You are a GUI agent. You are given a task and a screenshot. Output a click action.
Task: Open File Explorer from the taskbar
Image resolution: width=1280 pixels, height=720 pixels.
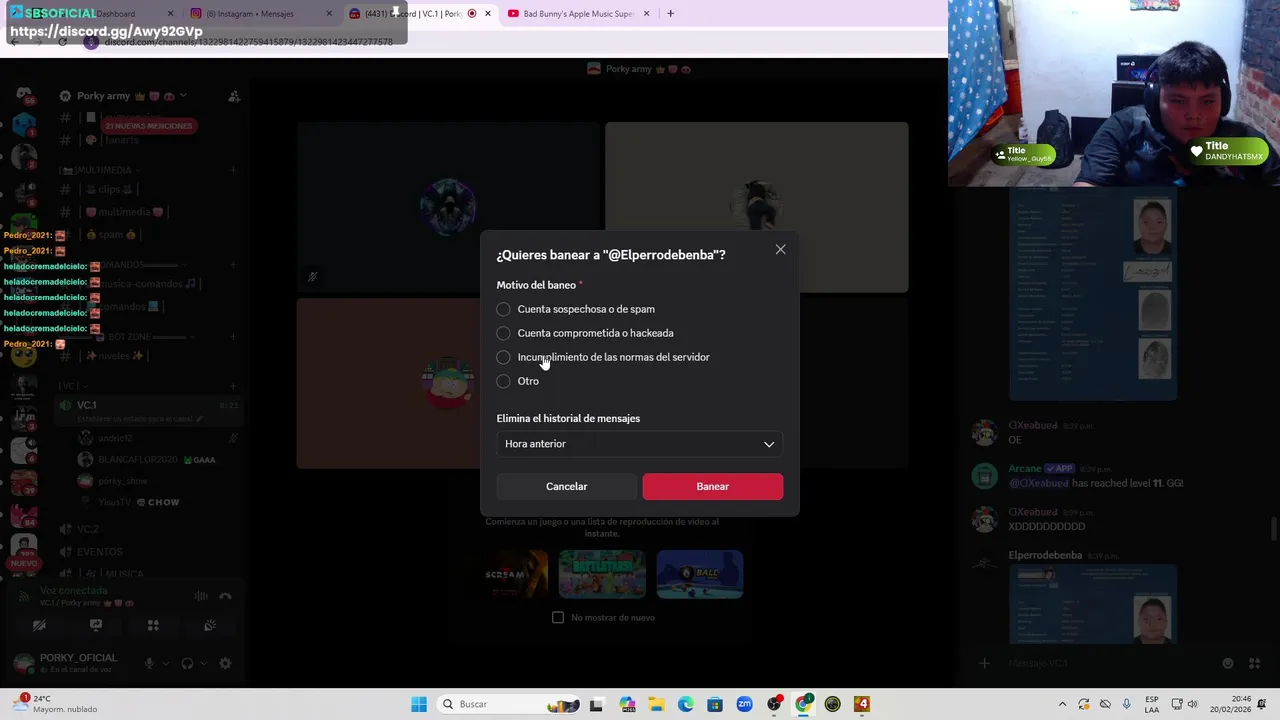click(656, 704)
